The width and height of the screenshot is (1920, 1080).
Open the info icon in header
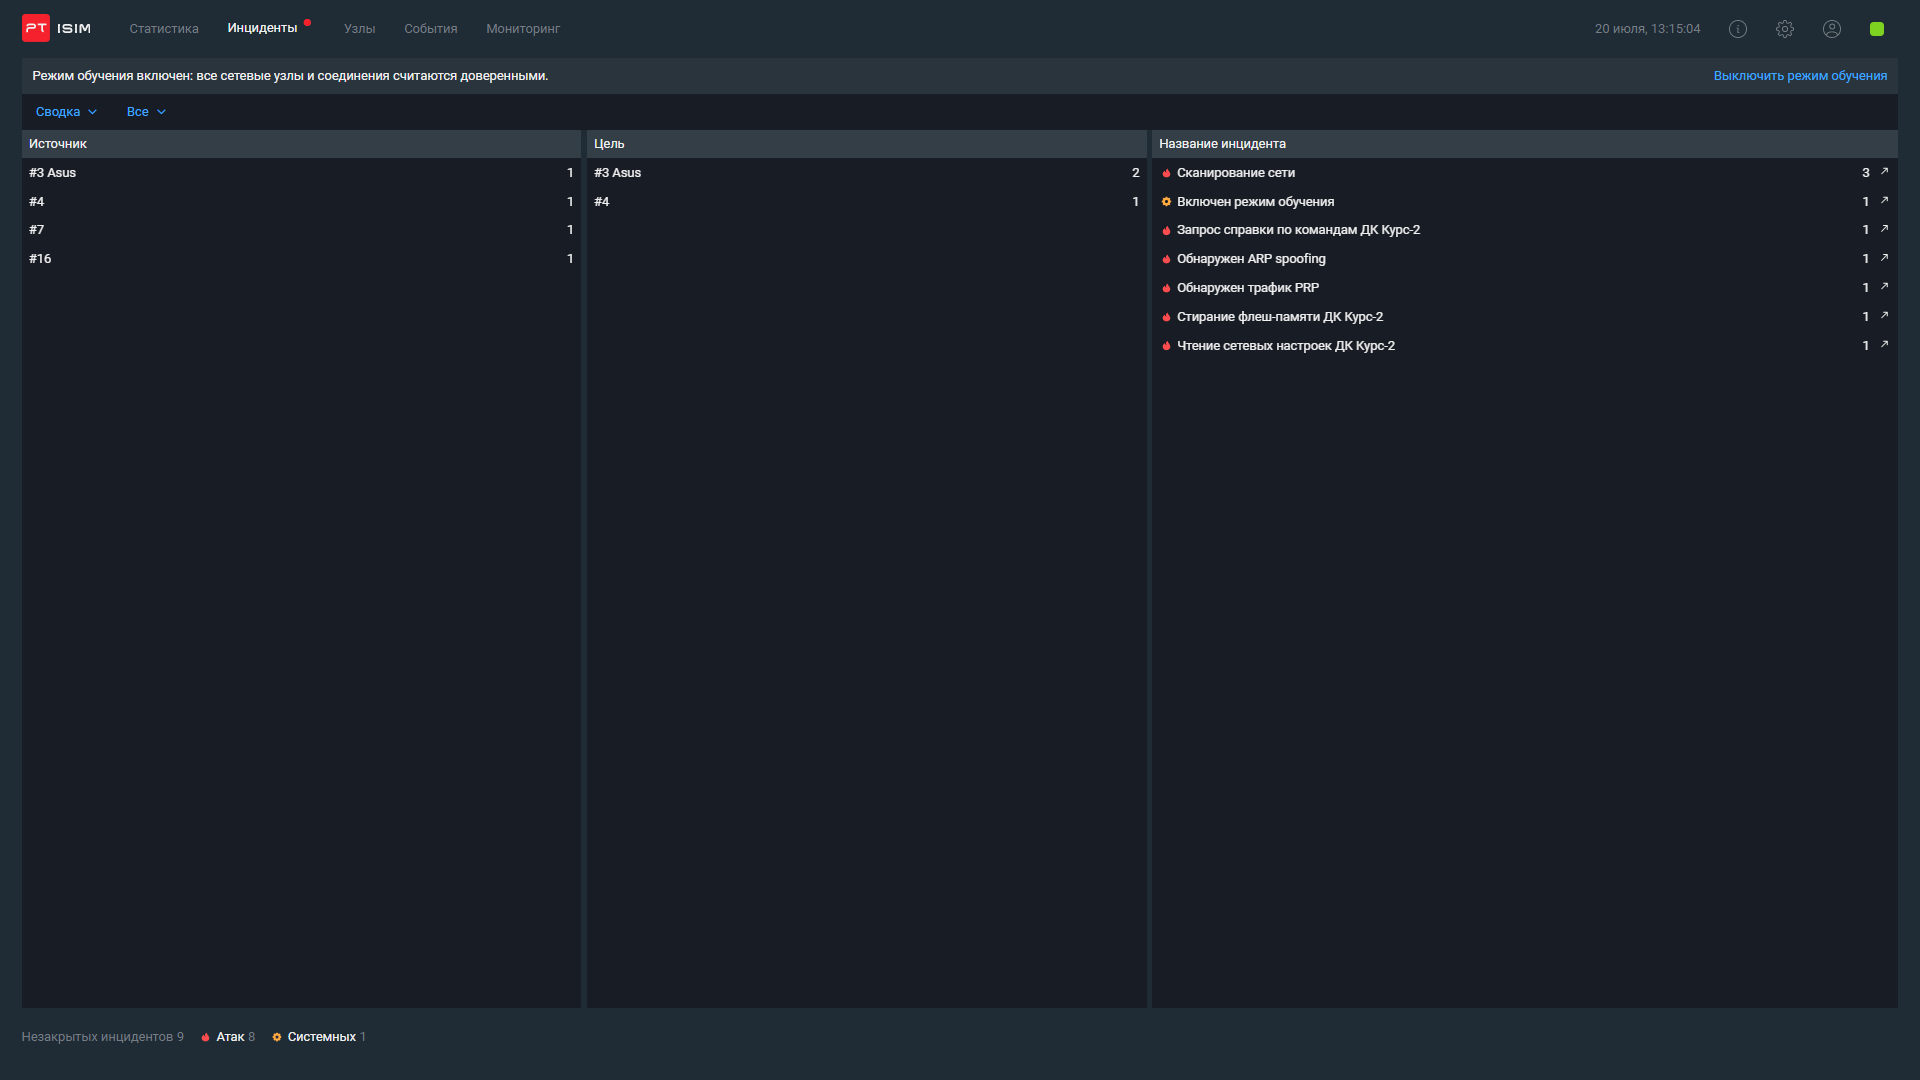tap(1738, 29)
